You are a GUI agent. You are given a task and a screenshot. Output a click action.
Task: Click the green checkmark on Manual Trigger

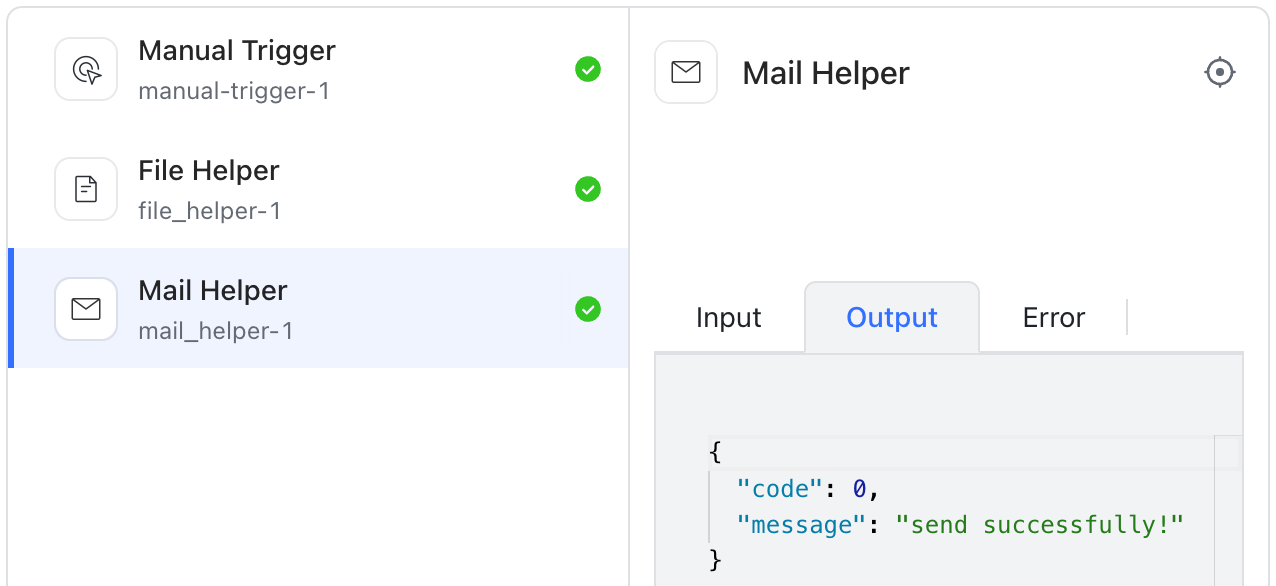point(588,69)
